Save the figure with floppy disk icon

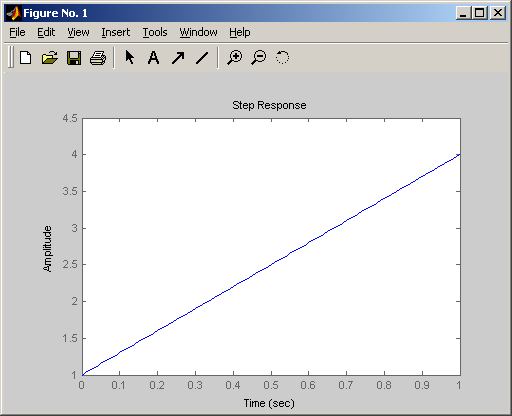coord(74,58)
